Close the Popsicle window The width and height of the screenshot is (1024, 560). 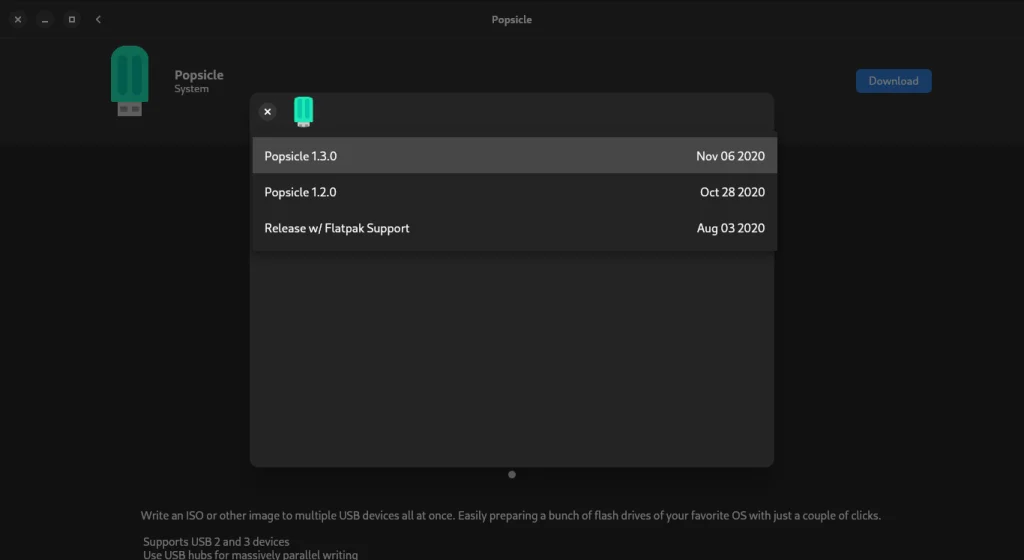[18, 19]
